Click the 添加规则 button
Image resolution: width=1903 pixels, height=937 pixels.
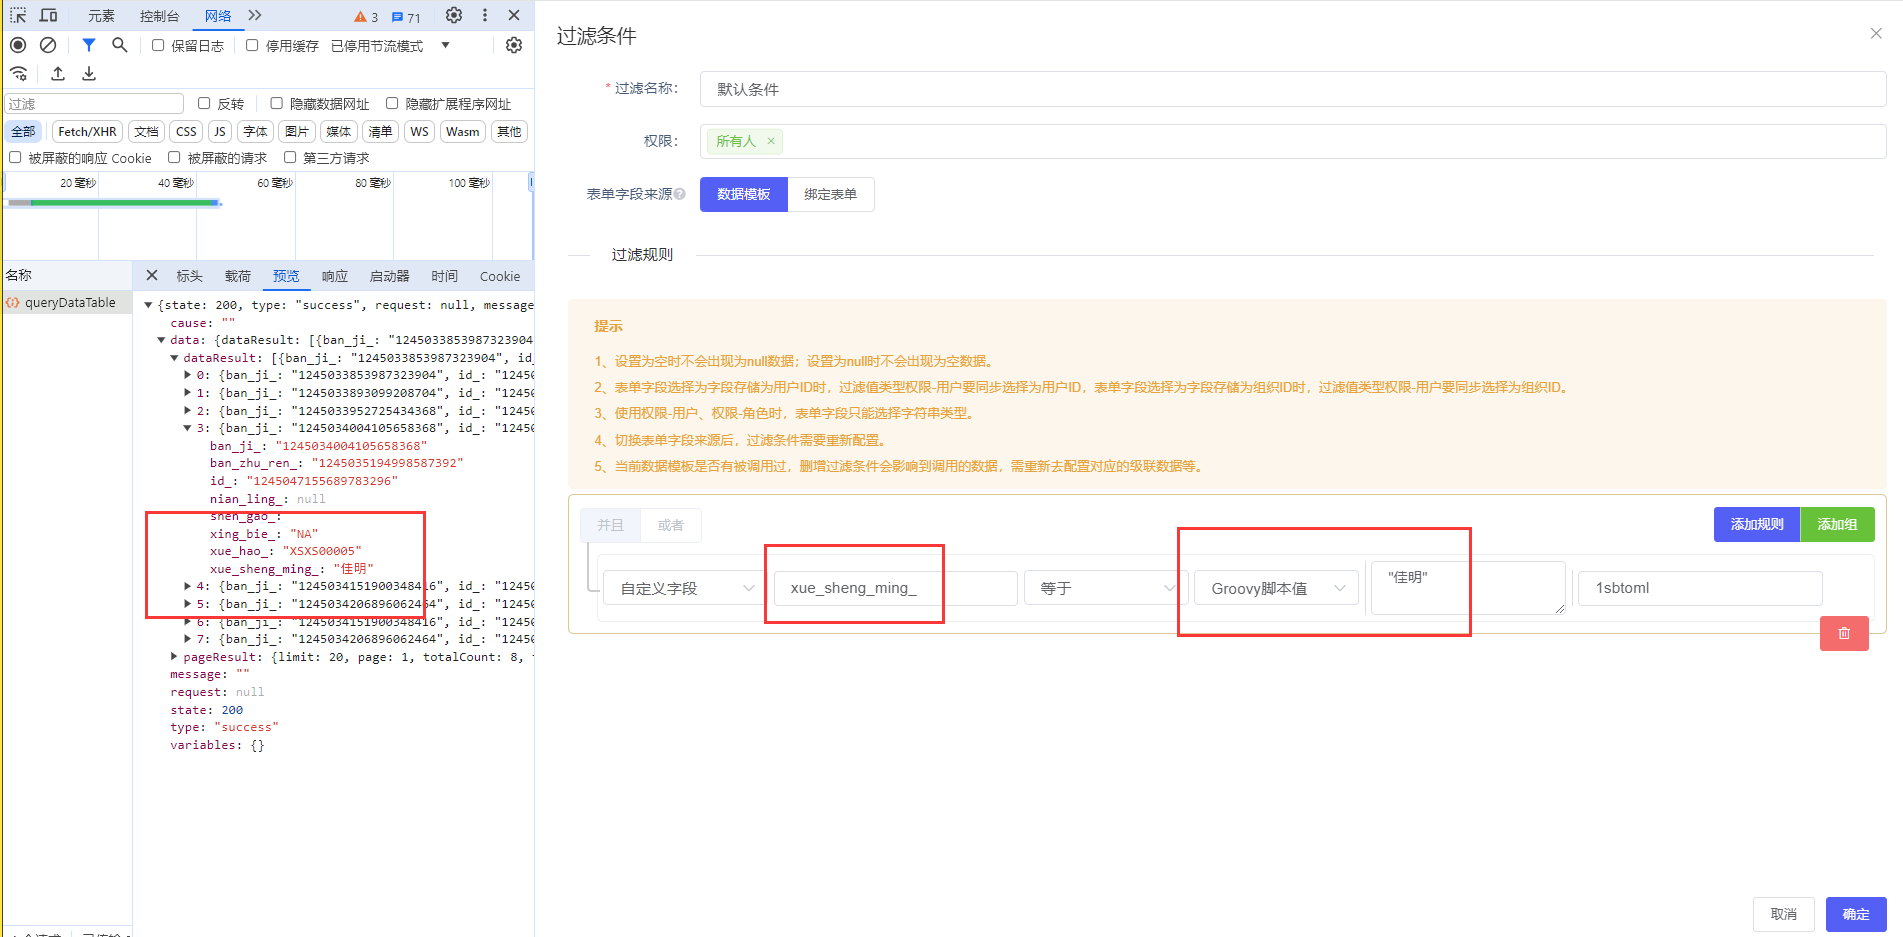(1756, 524)
